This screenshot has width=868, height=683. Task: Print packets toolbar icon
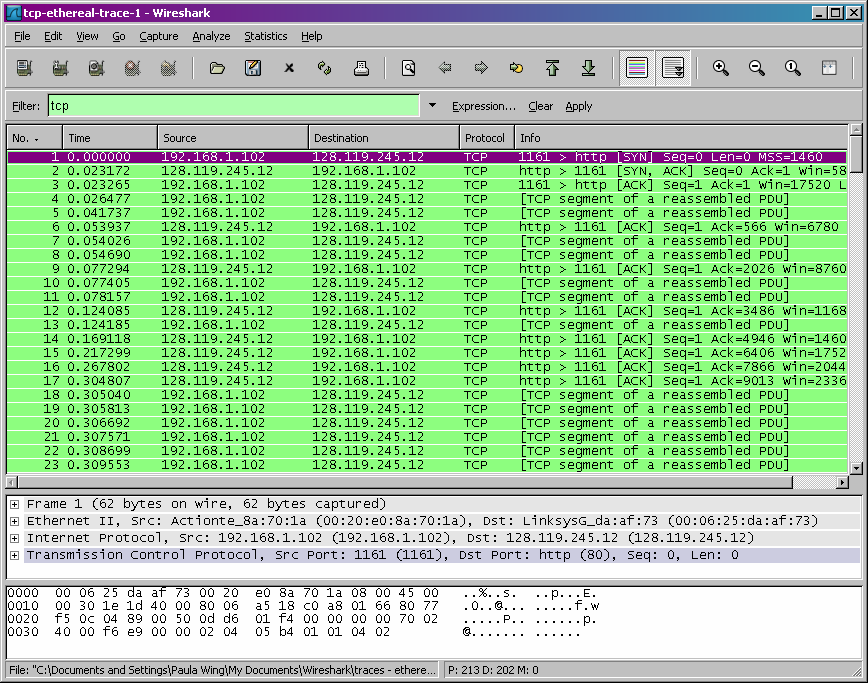click(361, 68)
